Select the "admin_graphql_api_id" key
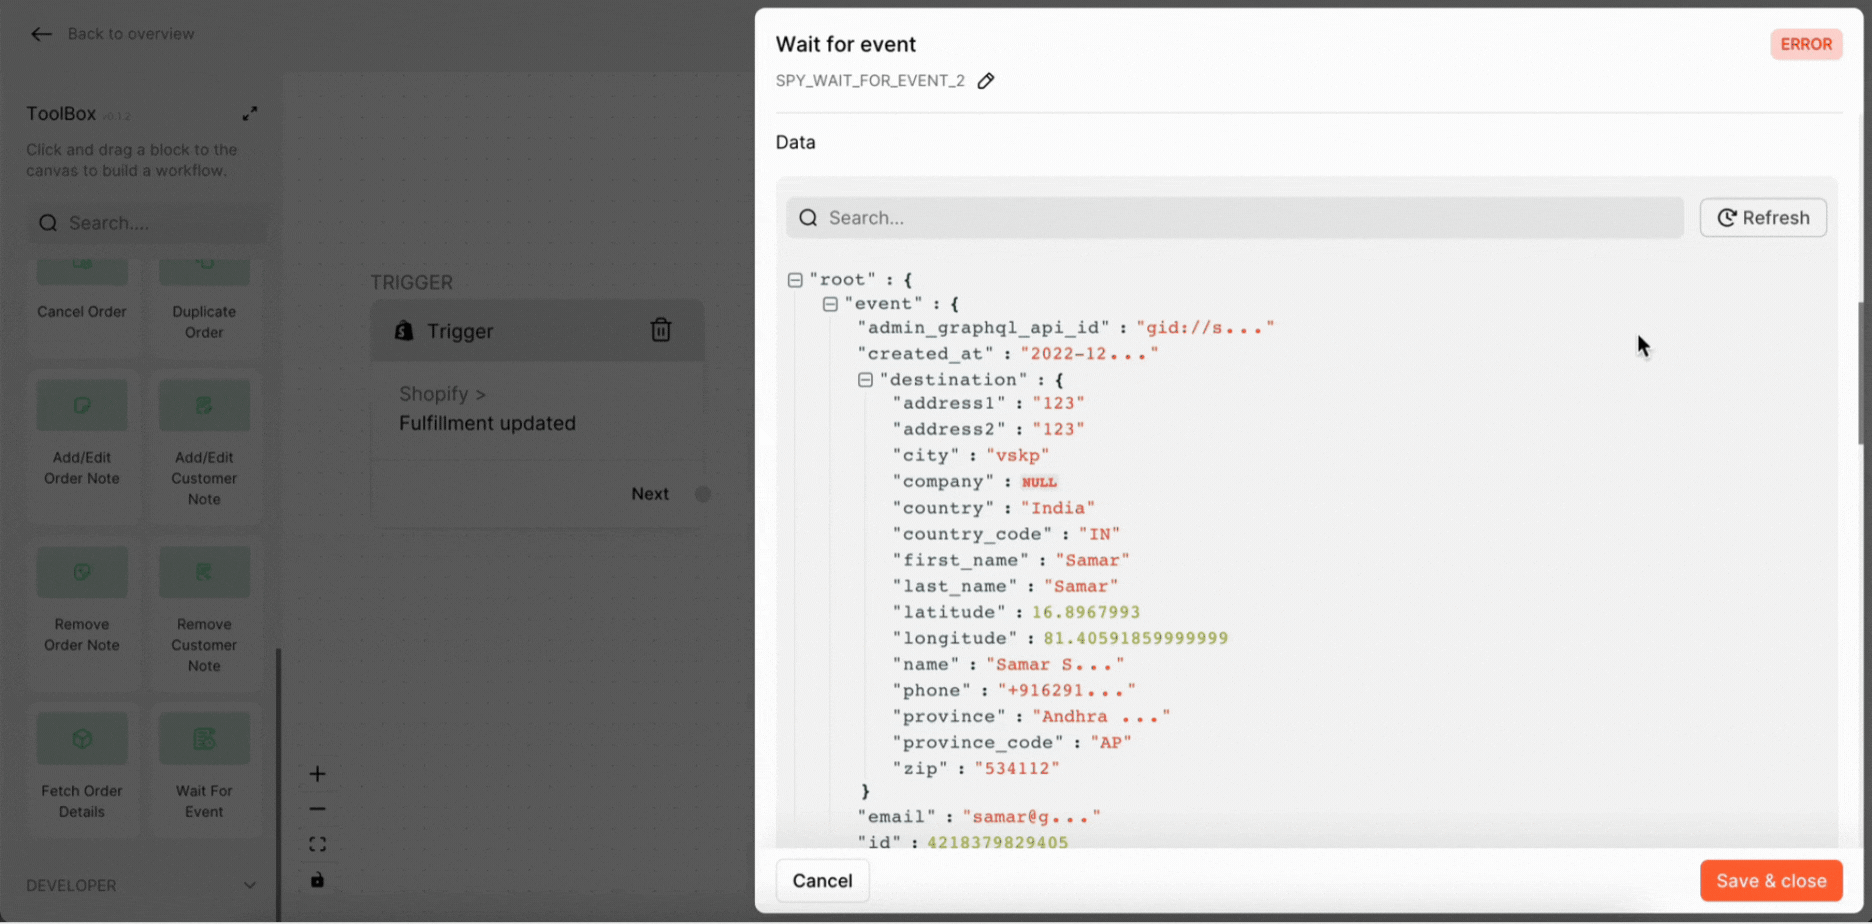The width and height of the screenshot is (1872, 924). pos(984,328)
